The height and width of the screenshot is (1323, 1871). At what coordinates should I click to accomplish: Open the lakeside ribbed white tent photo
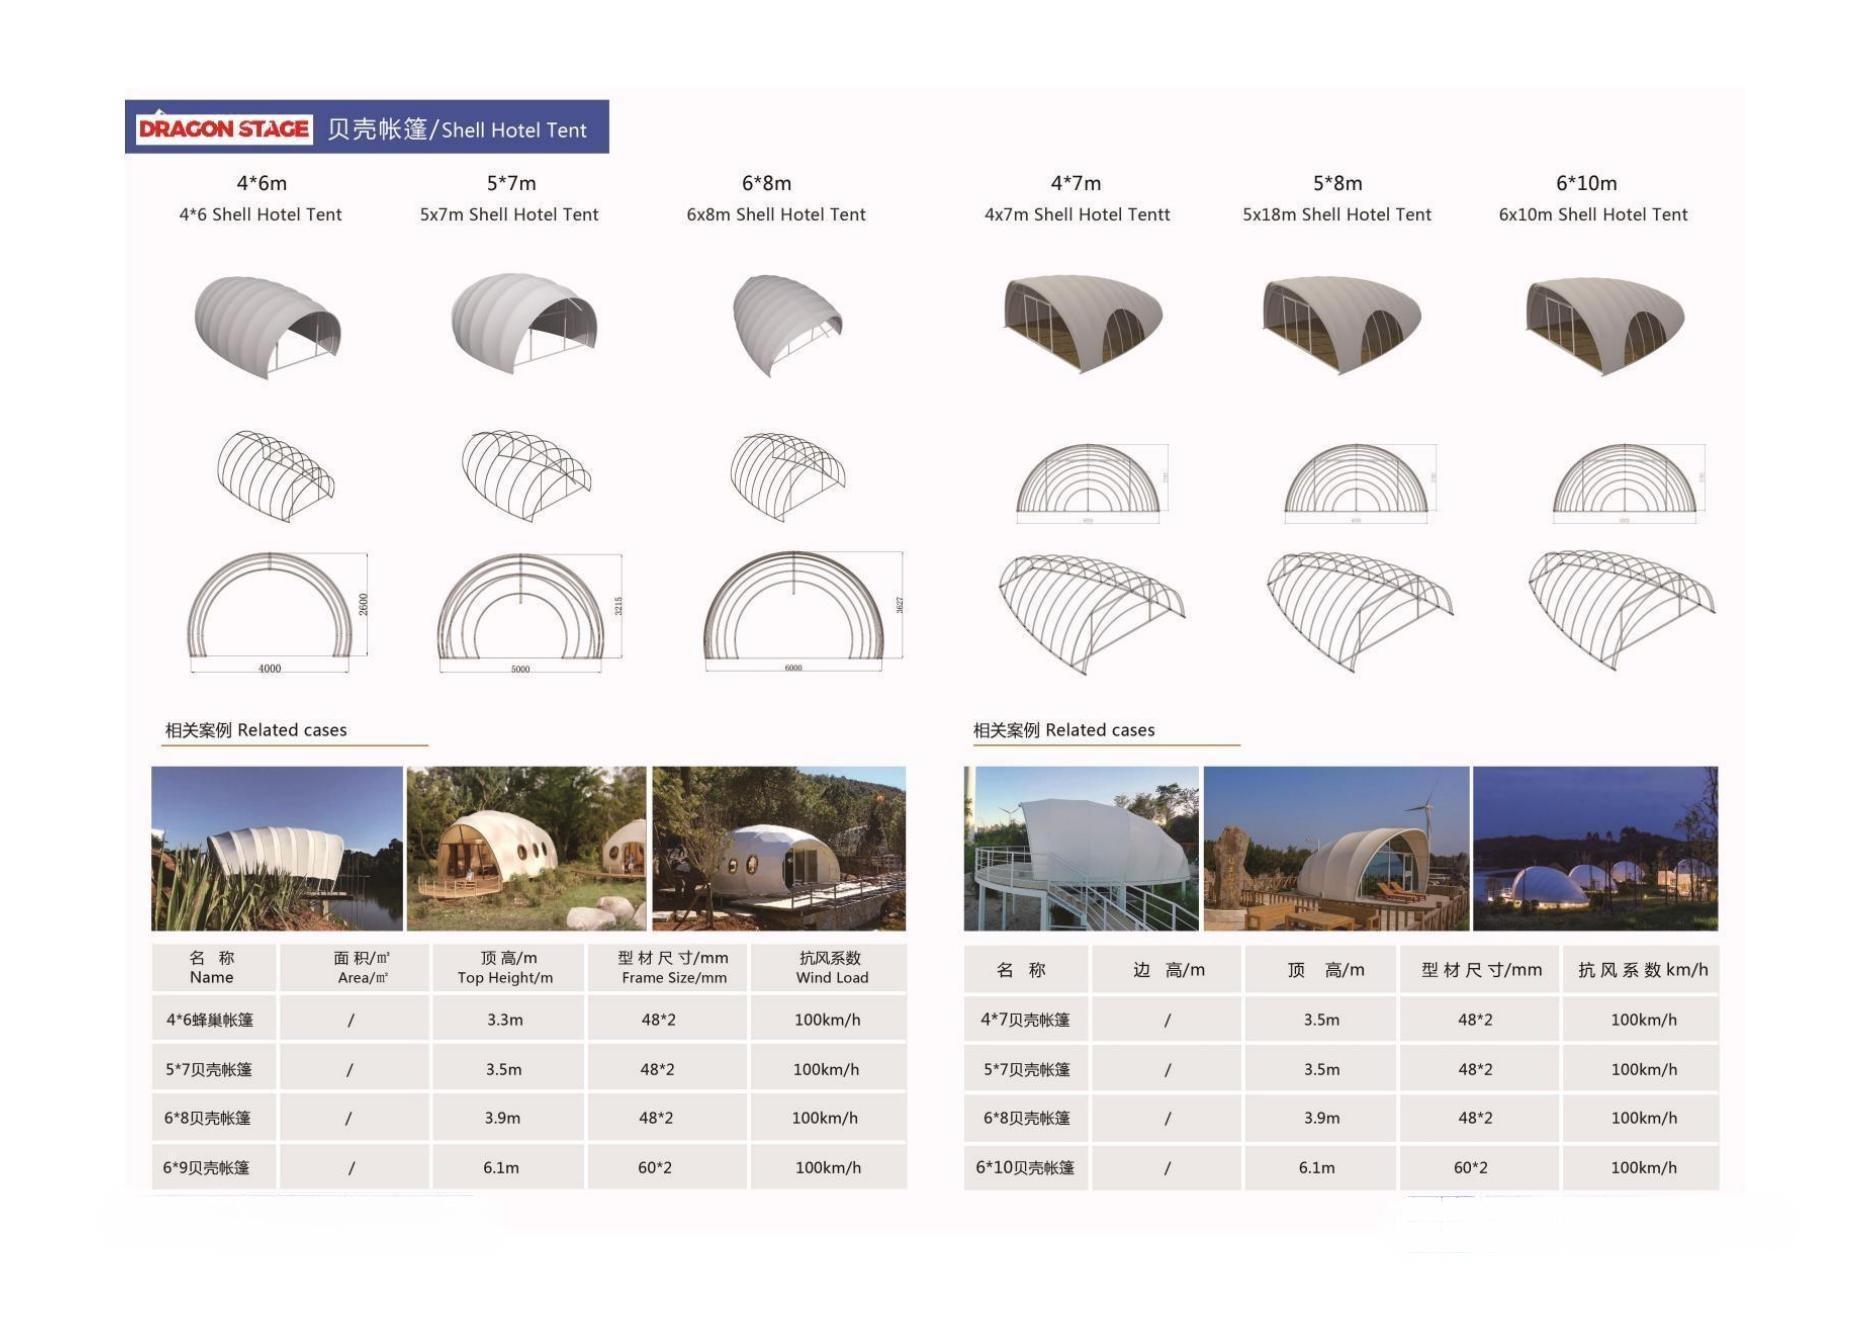277,848
